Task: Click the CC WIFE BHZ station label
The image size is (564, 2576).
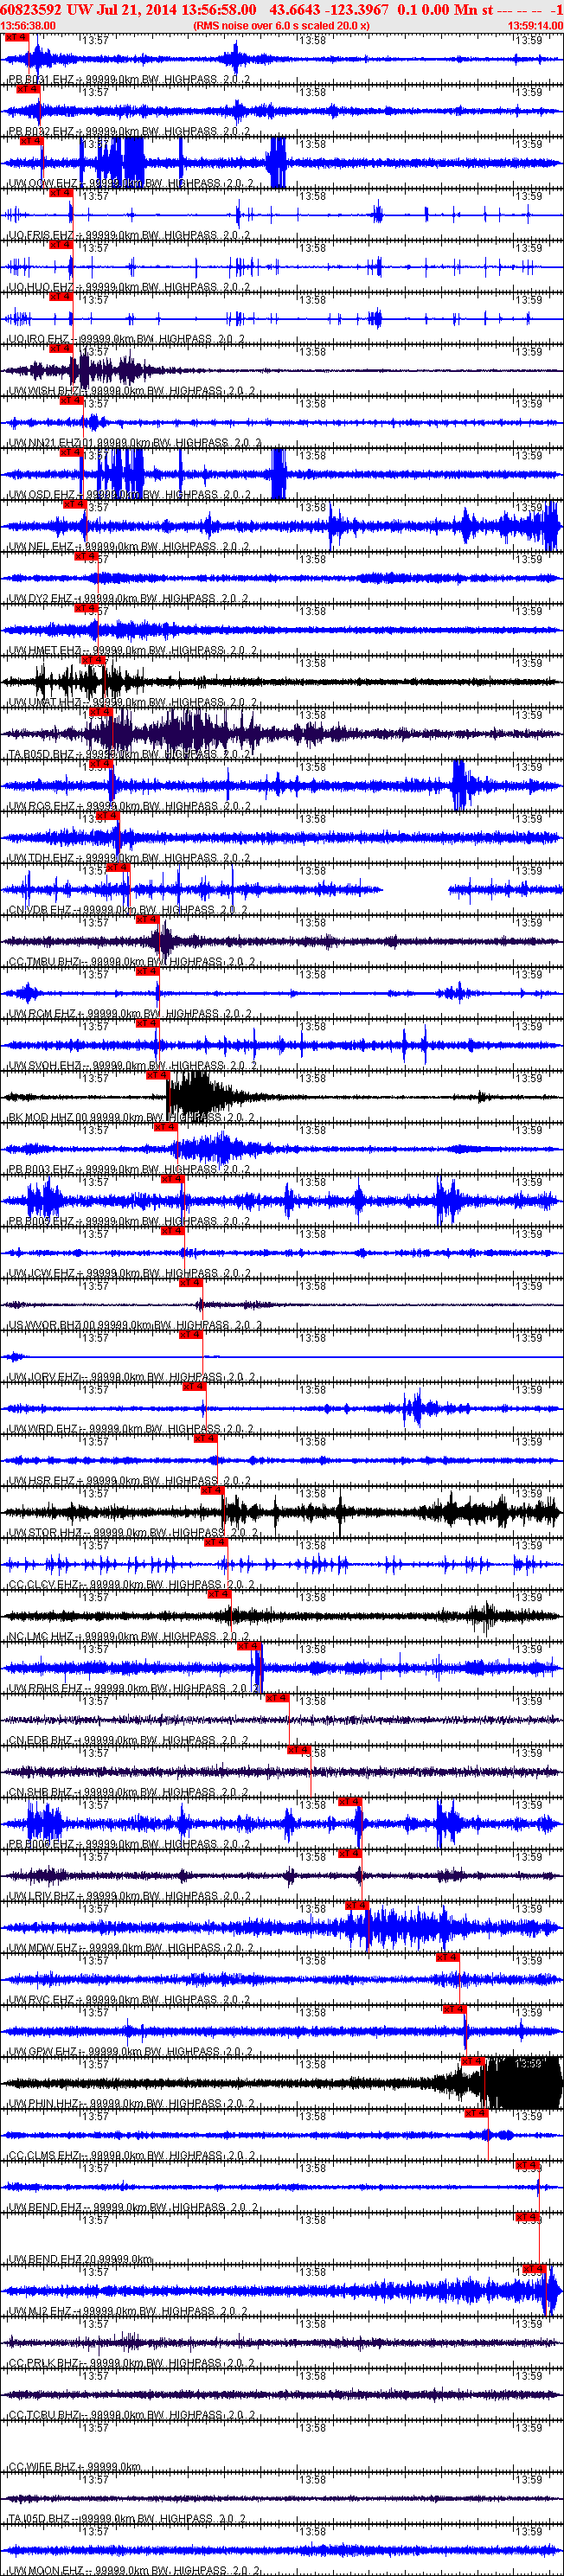Action: tap(74, 2469)
